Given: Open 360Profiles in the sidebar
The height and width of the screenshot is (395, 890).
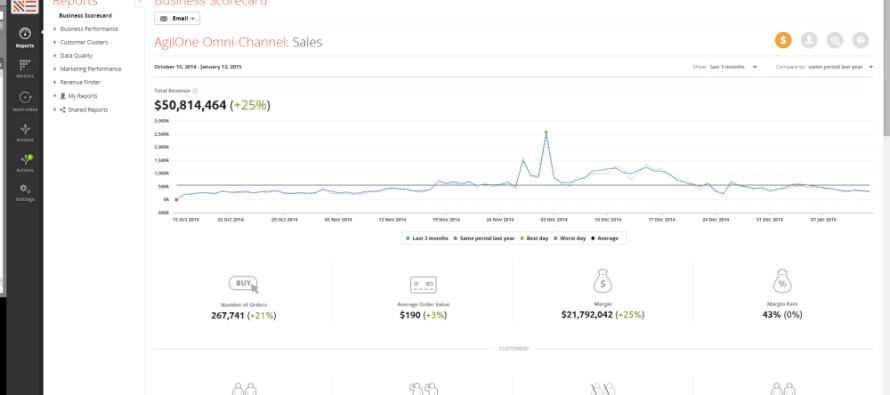Looking at the screenshot, I should pyautogui.click(x=24, y=101).
